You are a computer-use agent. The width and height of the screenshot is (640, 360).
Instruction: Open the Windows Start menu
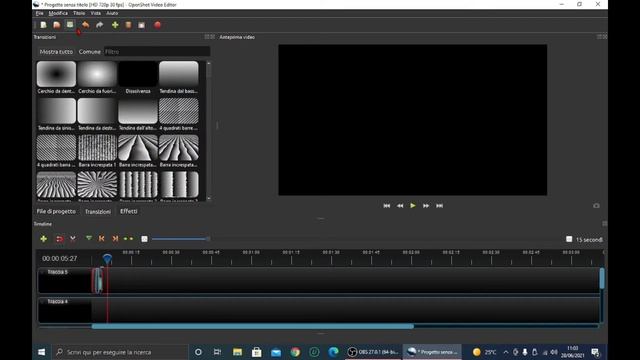[42, 352]
